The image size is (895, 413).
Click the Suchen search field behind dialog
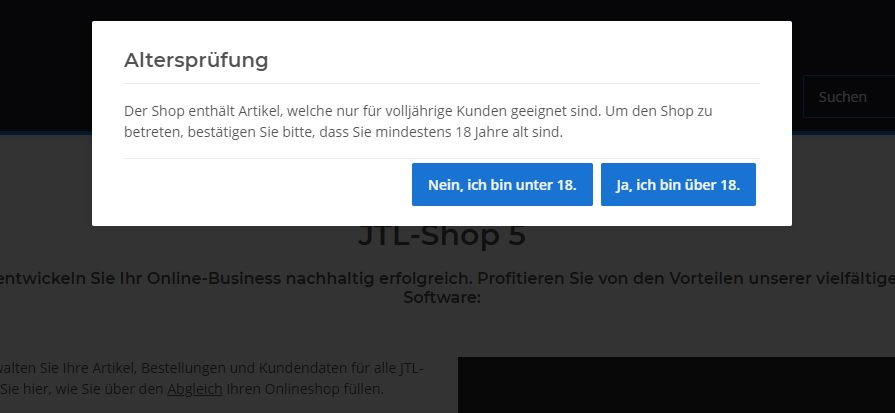point(849,97)
